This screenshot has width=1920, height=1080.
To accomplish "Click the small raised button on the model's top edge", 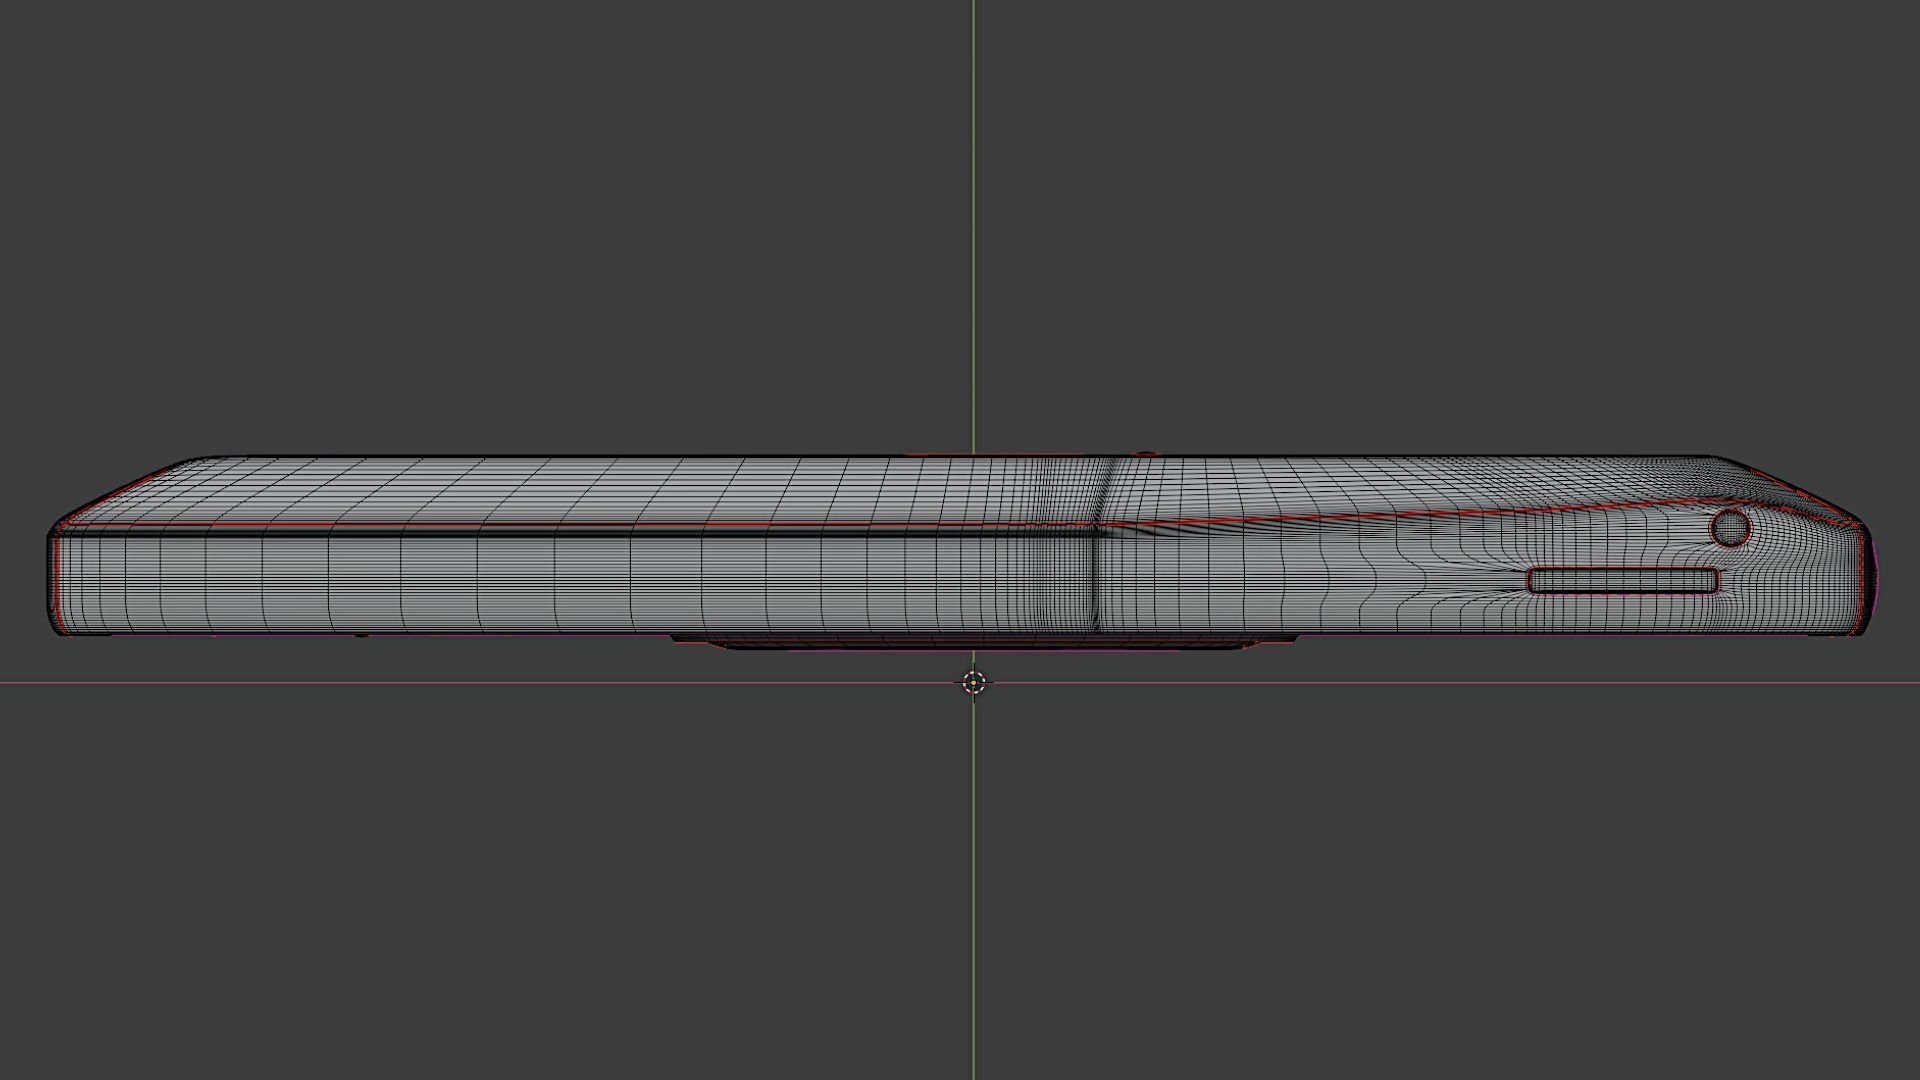I will pos(1146,454).
